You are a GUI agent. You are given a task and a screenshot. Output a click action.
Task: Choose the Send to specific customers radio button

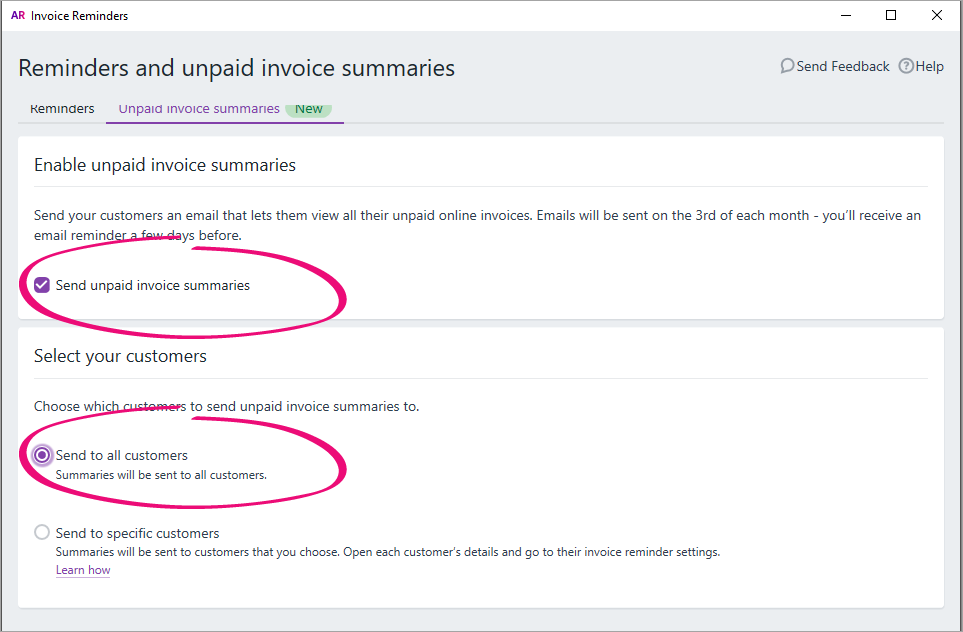coord(42,532)
